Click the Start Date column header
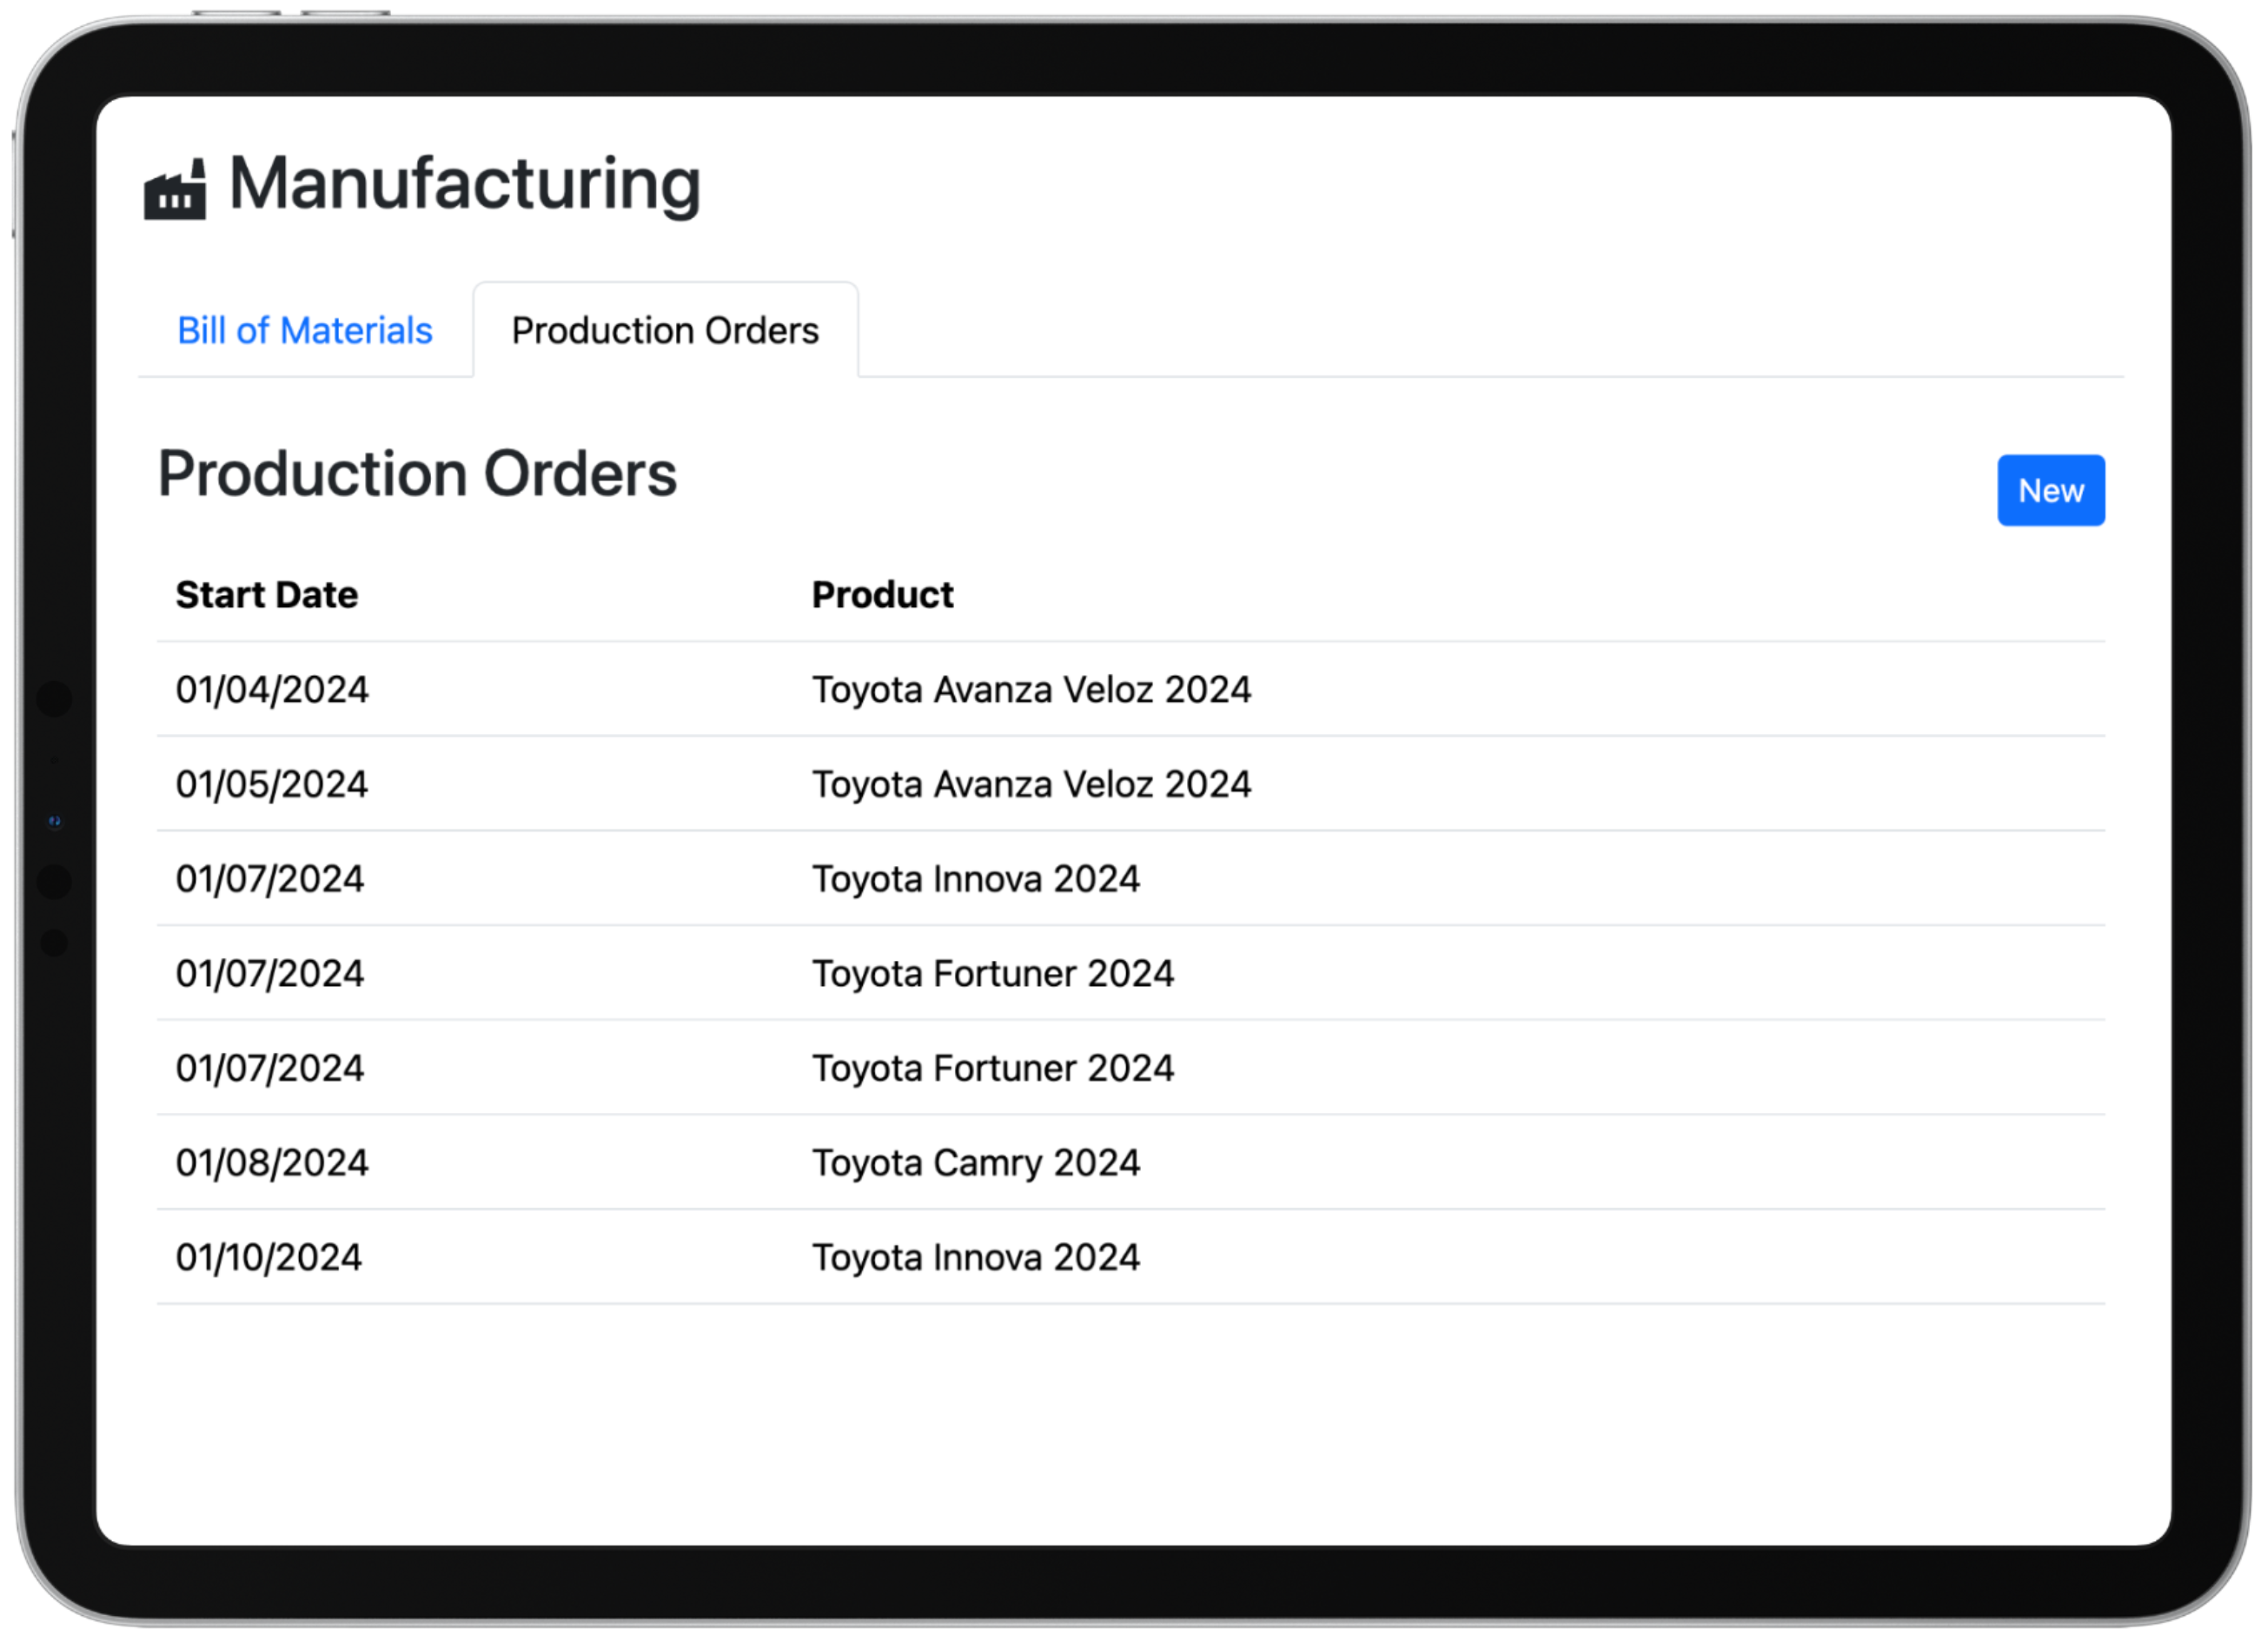The height and width of the screenshot is (1642, 2268). [267, 595]
